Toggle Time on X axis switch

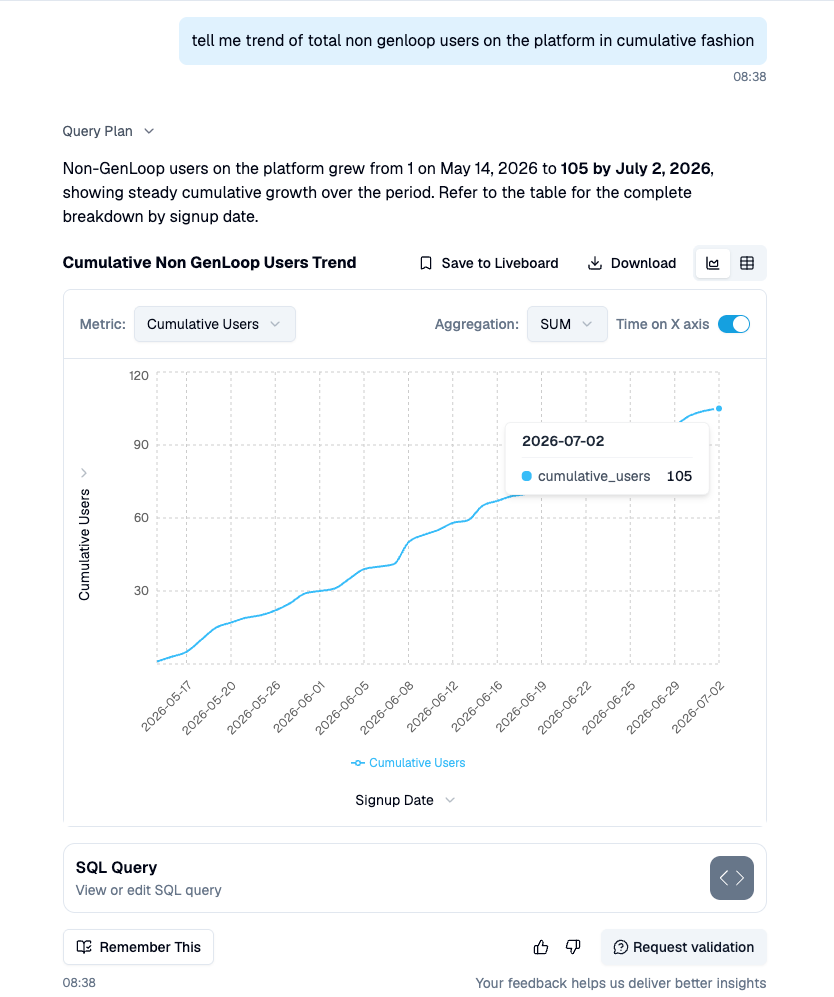[x=734, y=324]
